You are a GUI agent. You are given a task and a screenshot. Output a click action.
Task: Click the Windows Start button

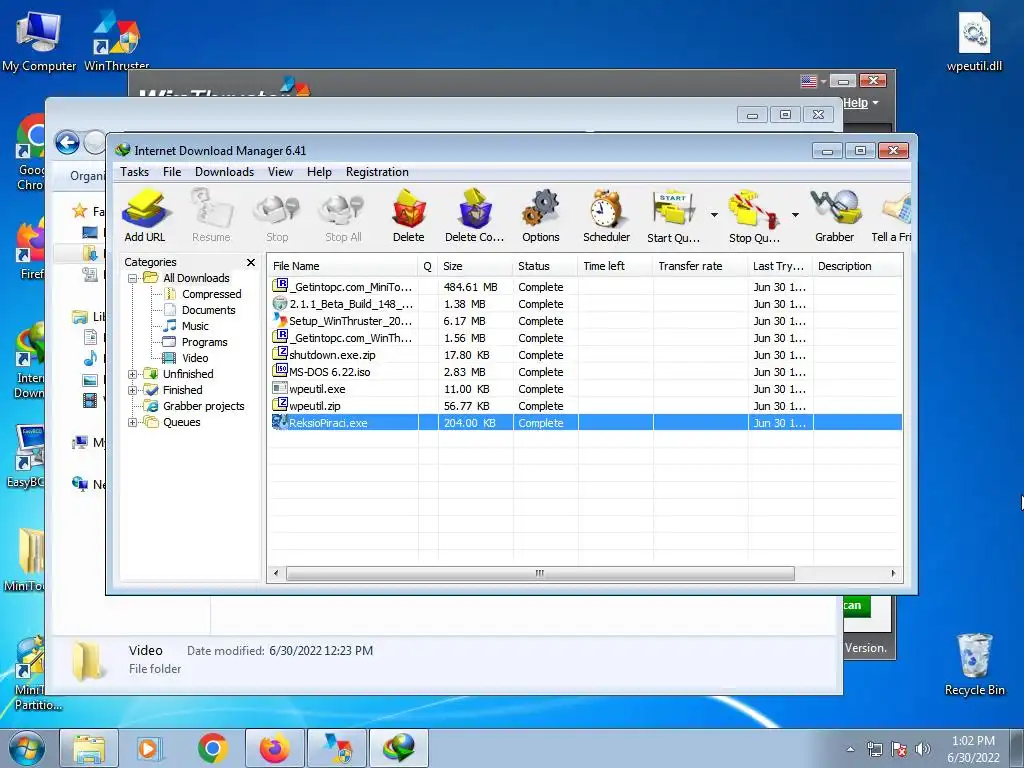pyautogui.click(x=27, y=748)
